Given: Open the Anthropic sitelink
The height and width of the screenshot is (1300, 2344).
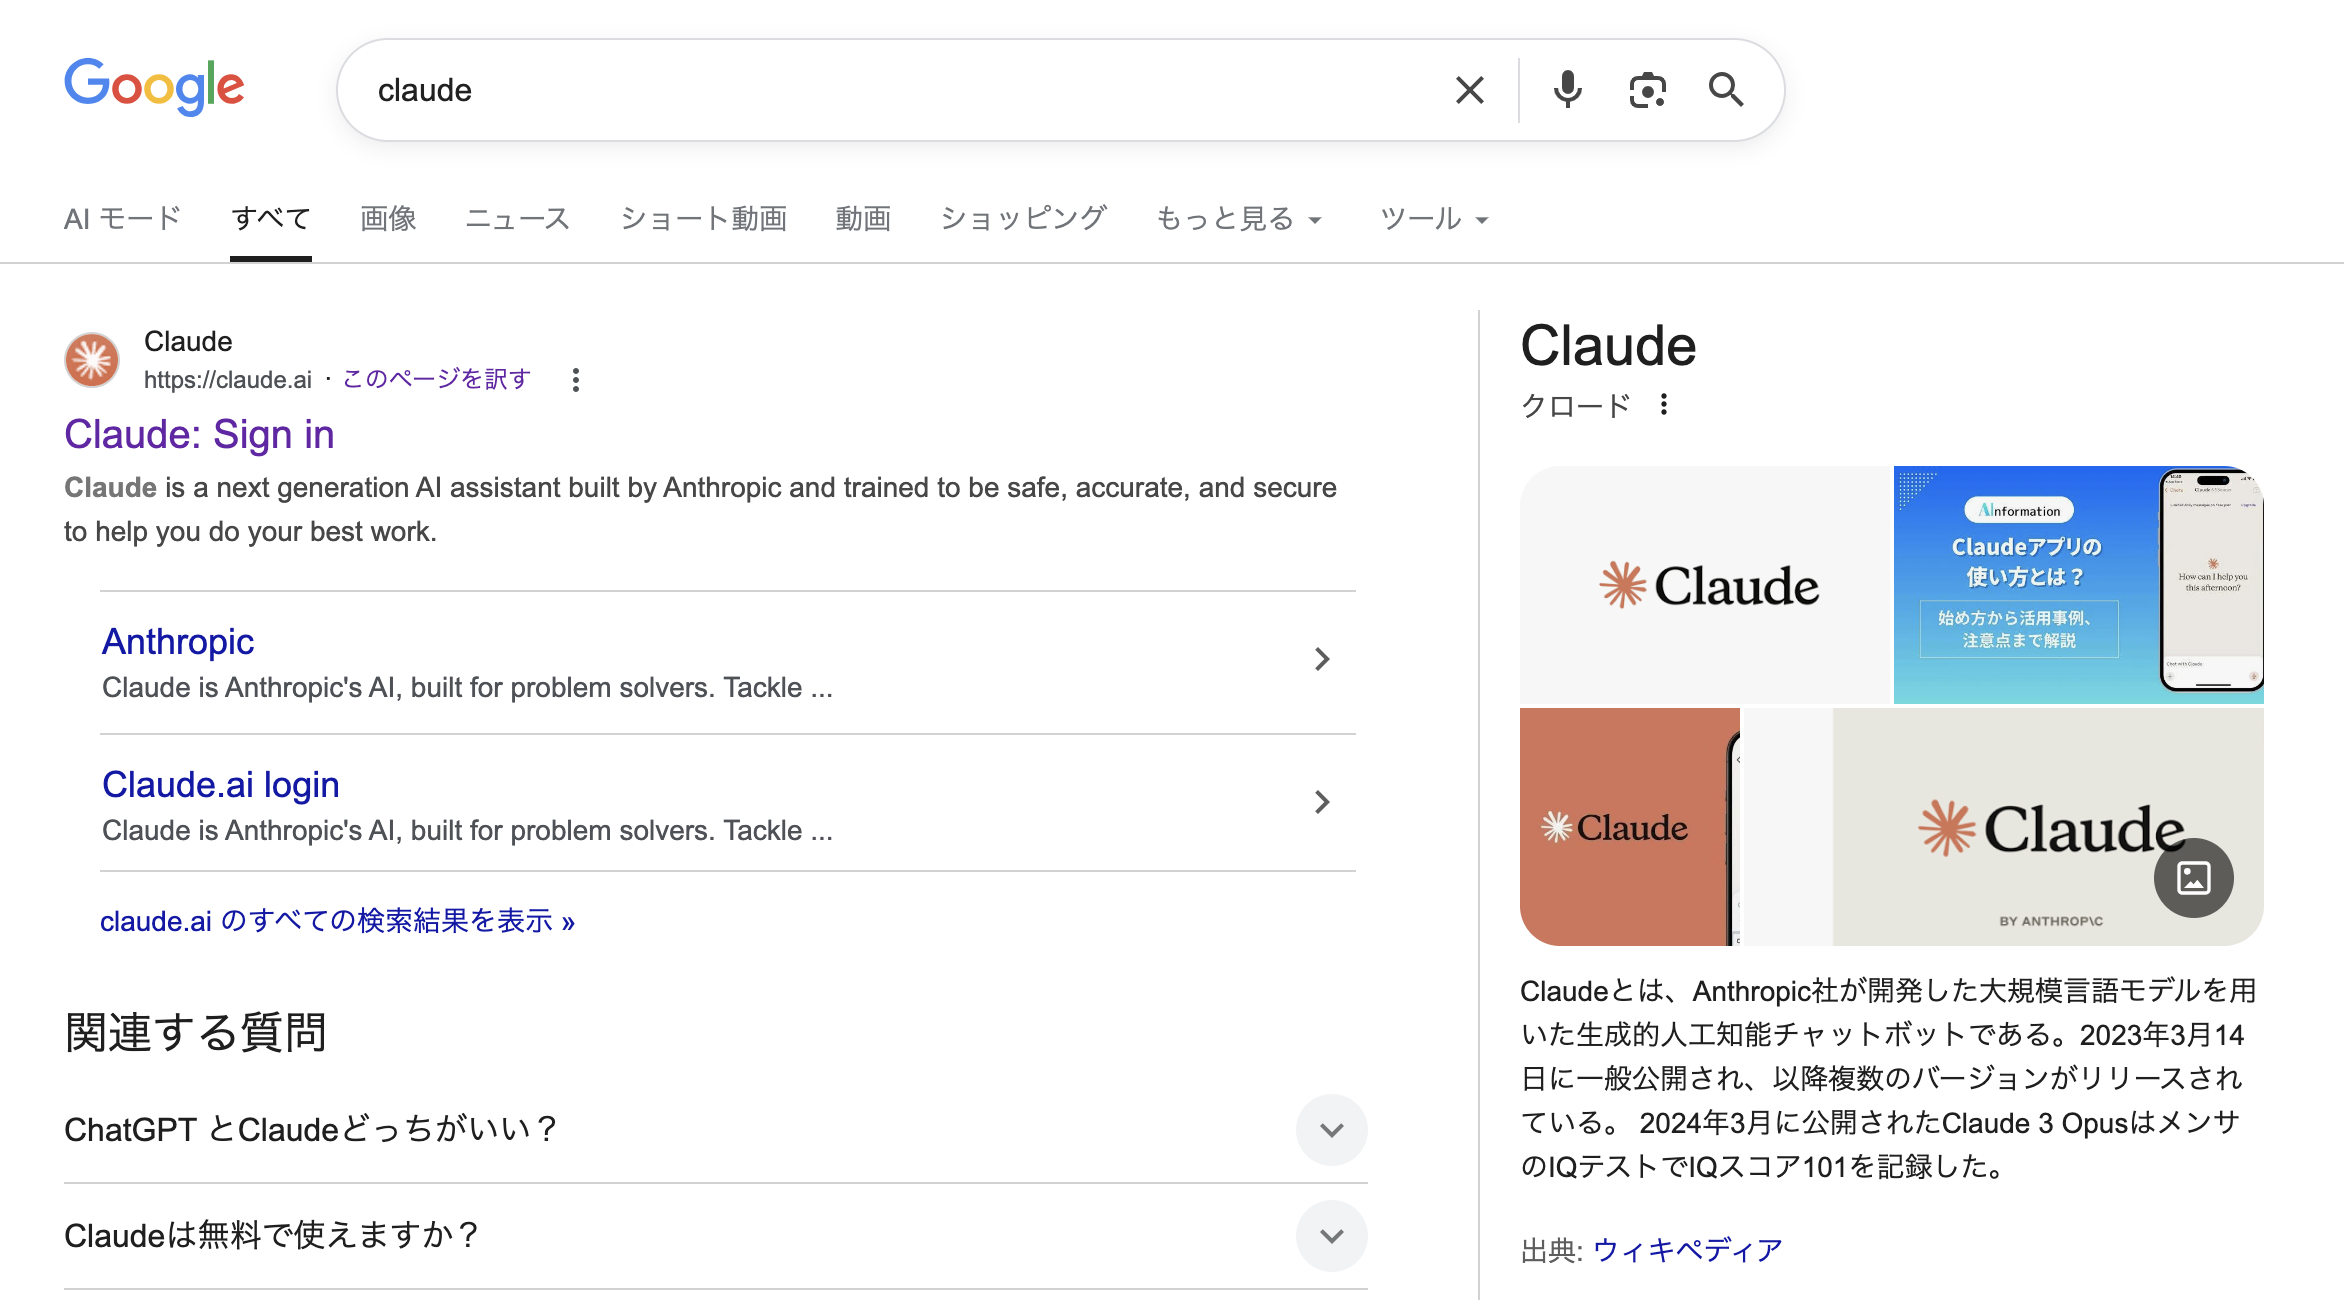Looking at the screenshot, I should [x=178, y=641].
